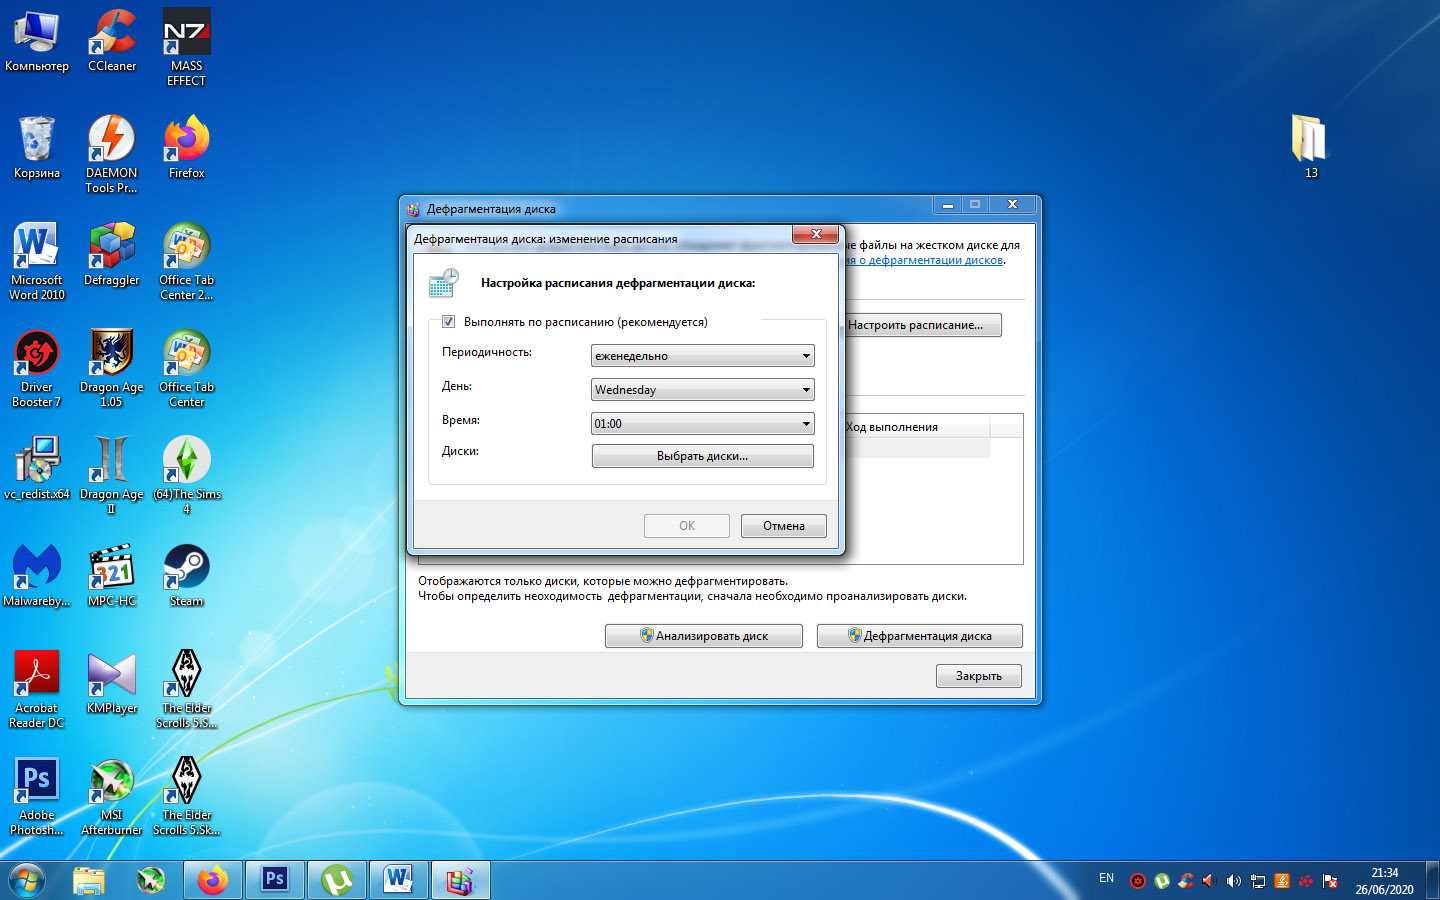Select the Driver Booster 7 shortcut

click(x=37, y=369)
